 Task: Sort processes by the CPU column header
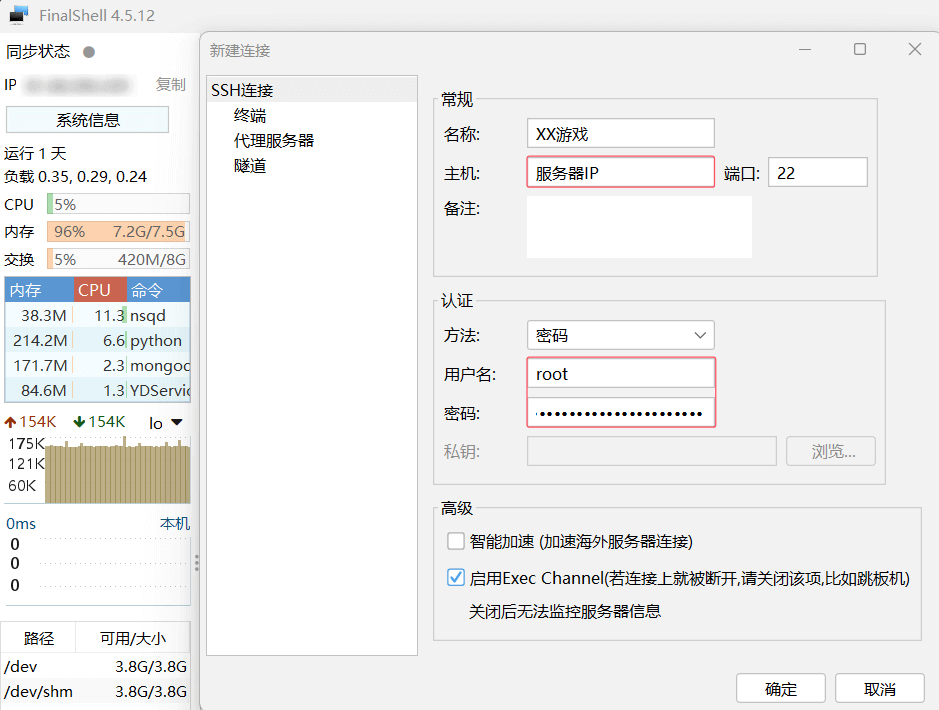(x=94, y=290)
